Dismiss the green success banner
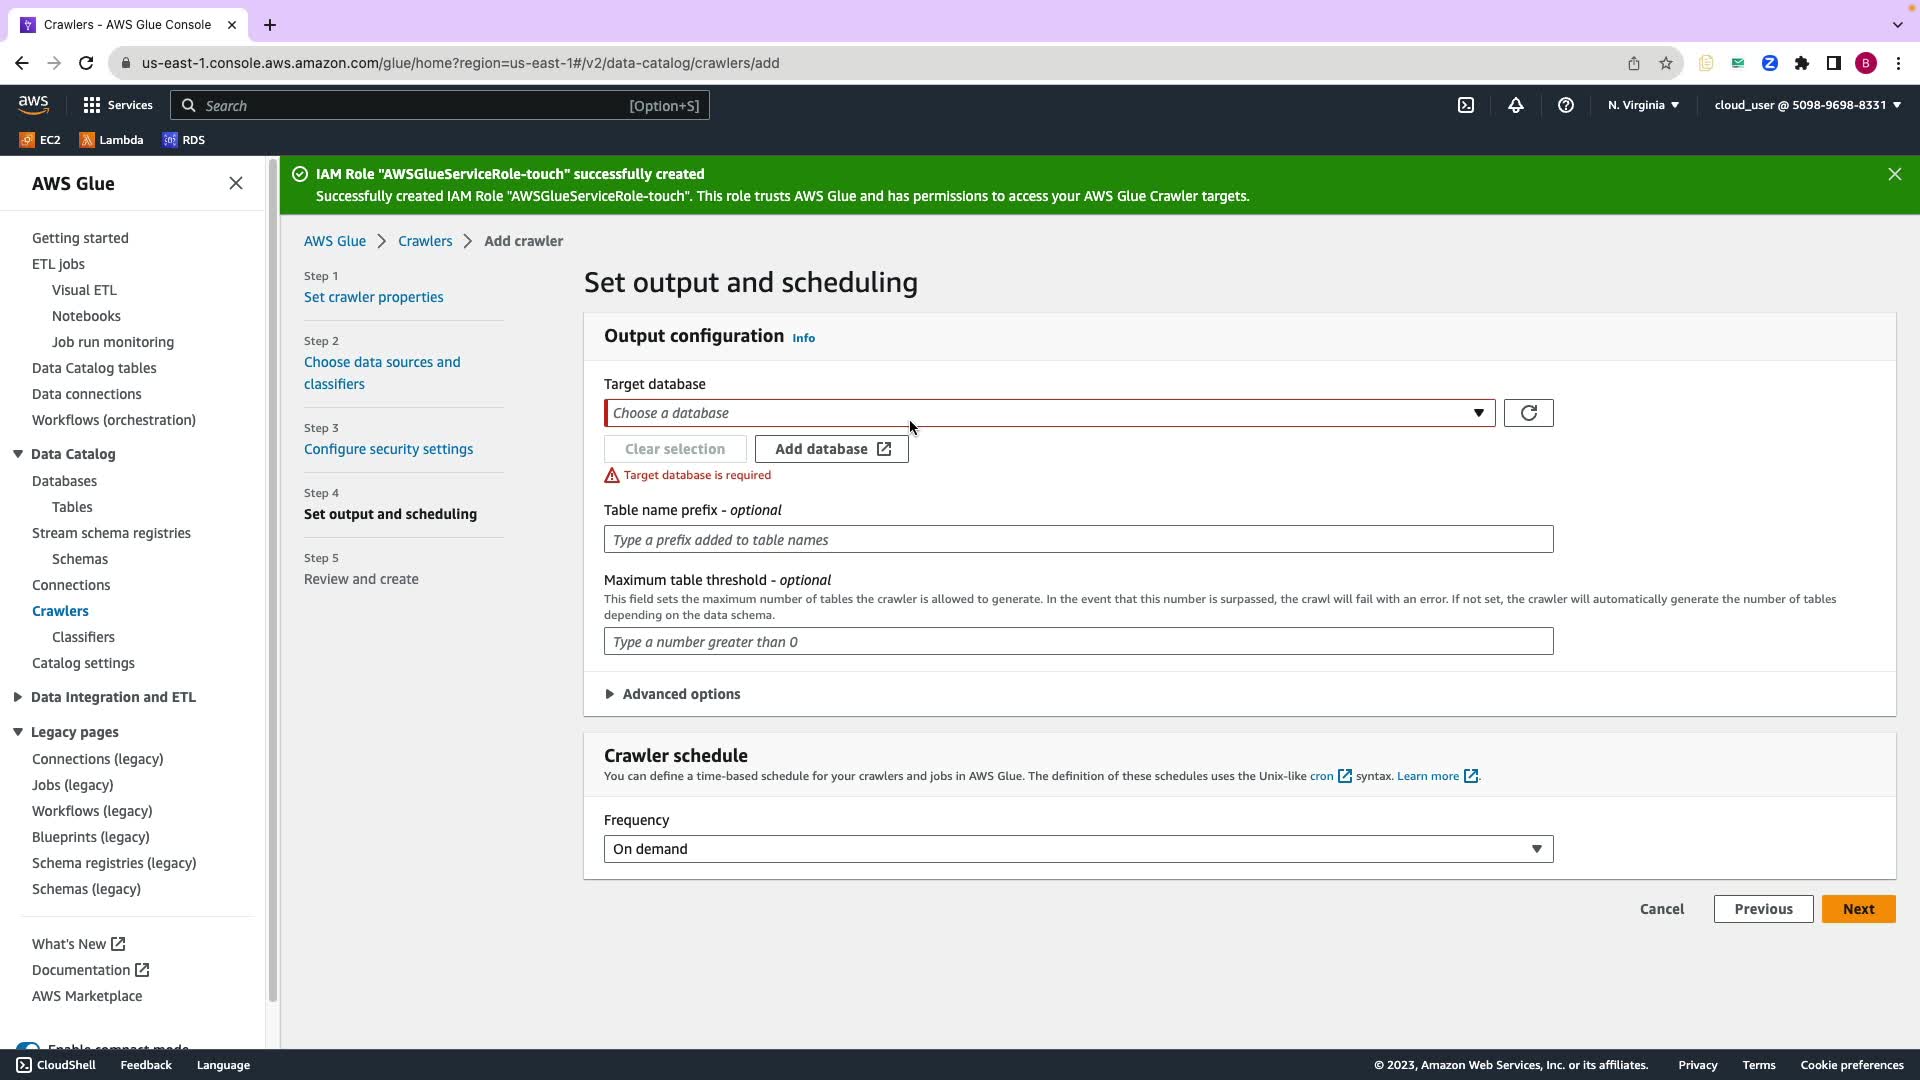 coord(1894,174)
